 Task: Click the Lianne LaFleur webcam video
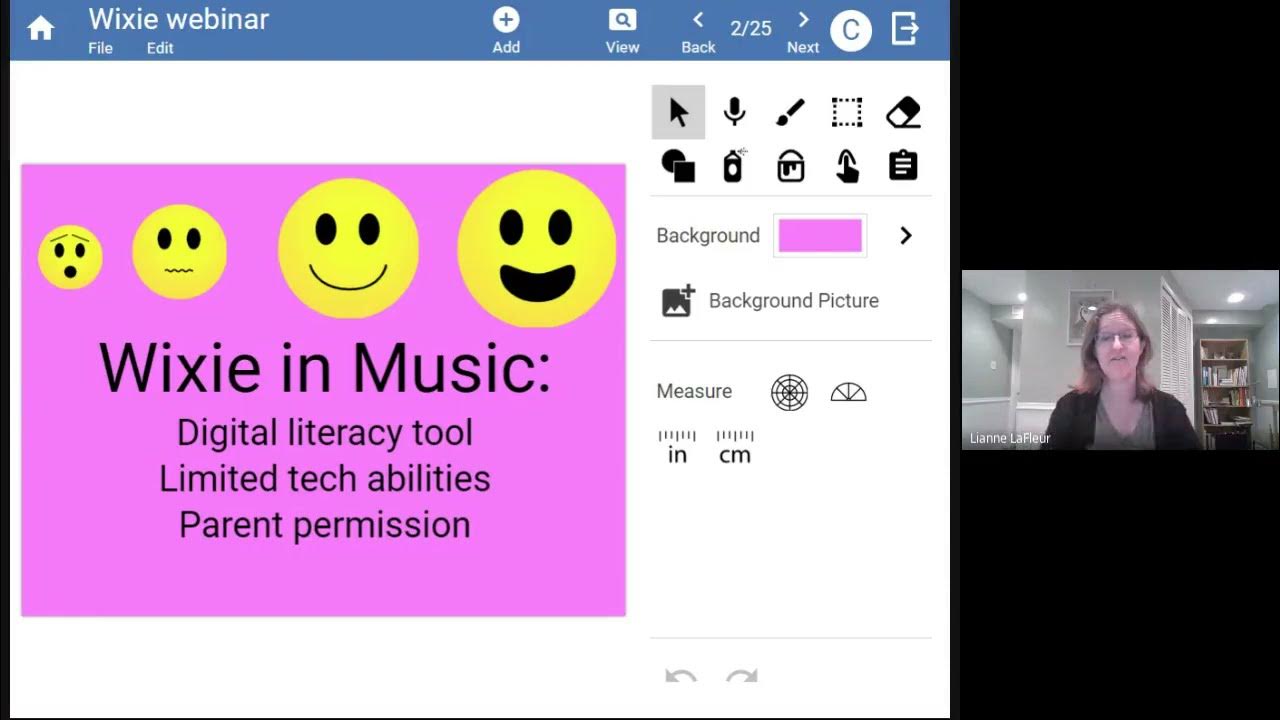point(1120,360)
